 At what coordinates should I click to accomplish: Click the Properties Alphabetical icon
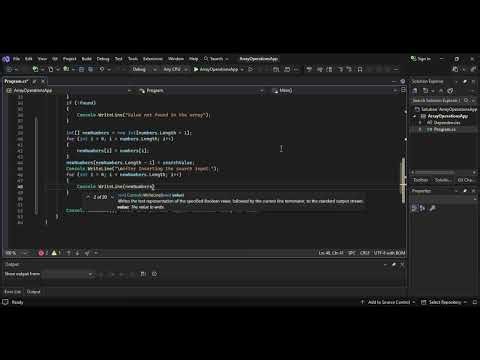click(x=422, y=208)
